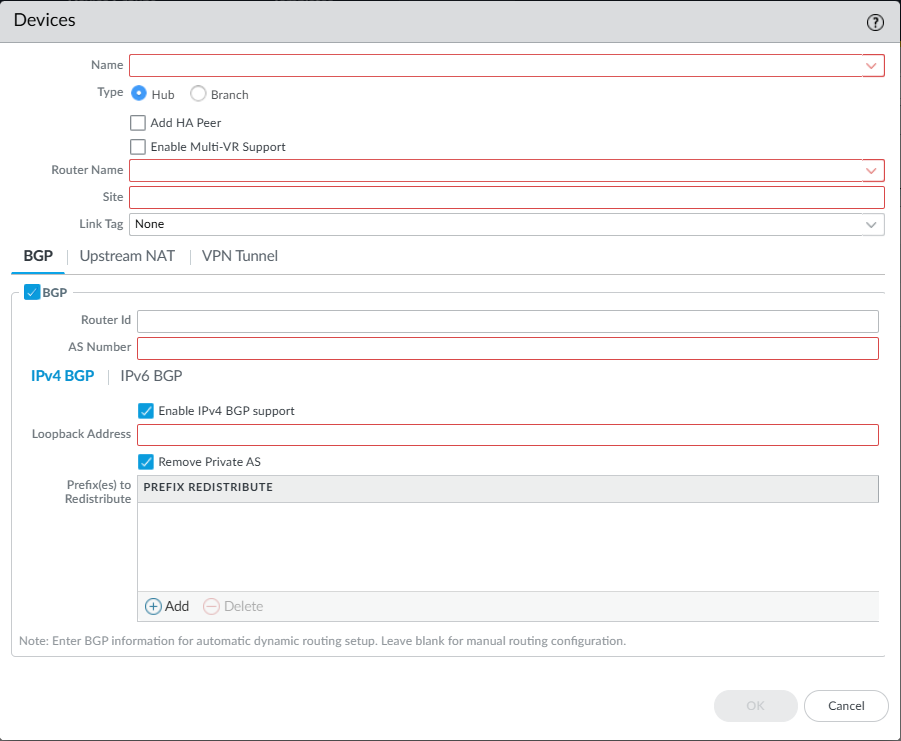Screen dimensions: 901x741
Task: Click the Loopback Address field
Action: click(x=507, y=435)
